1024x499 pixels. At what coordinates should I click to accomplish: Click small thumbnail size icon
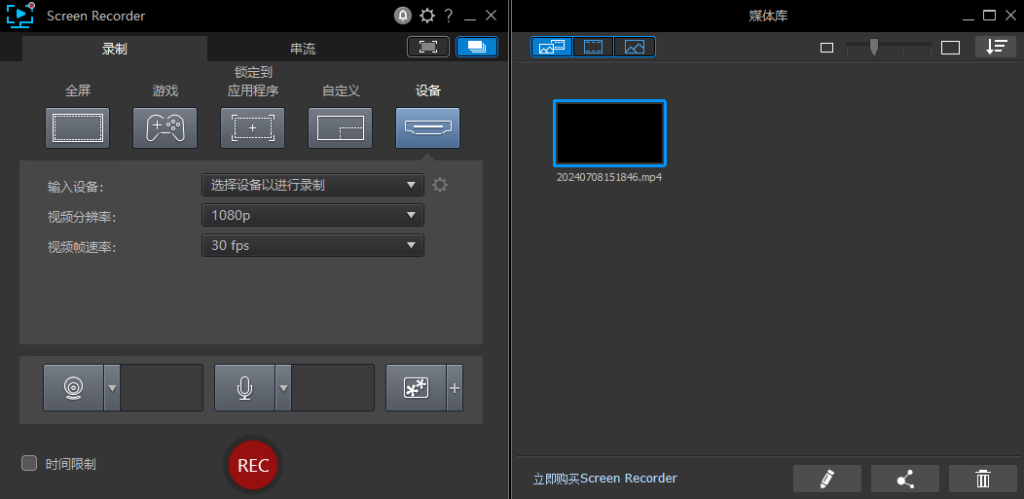827,48
